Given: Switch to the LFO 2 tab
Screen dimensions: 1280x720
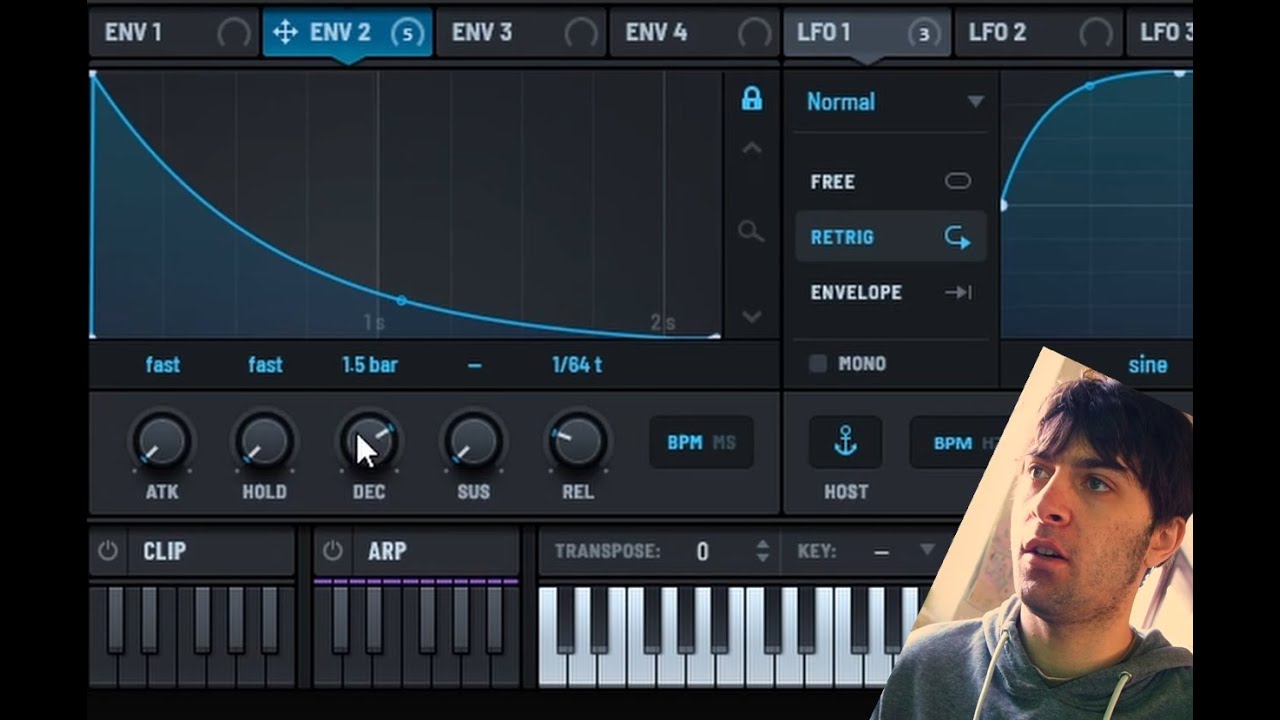Looking at the screenshot, I should (x=1040, y=33).
